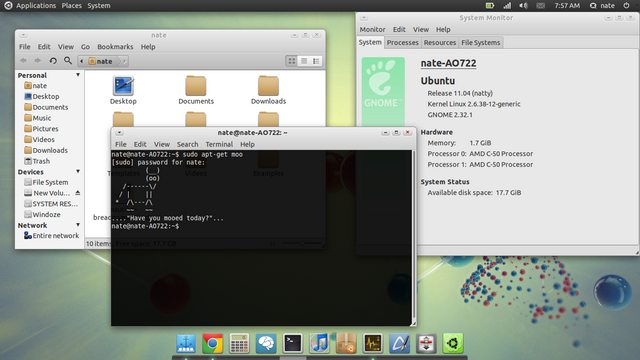The width and height of the screenshot is (640, 360).
Task: Open the terminal icon in the dock
Action: (x=293, y=343)
